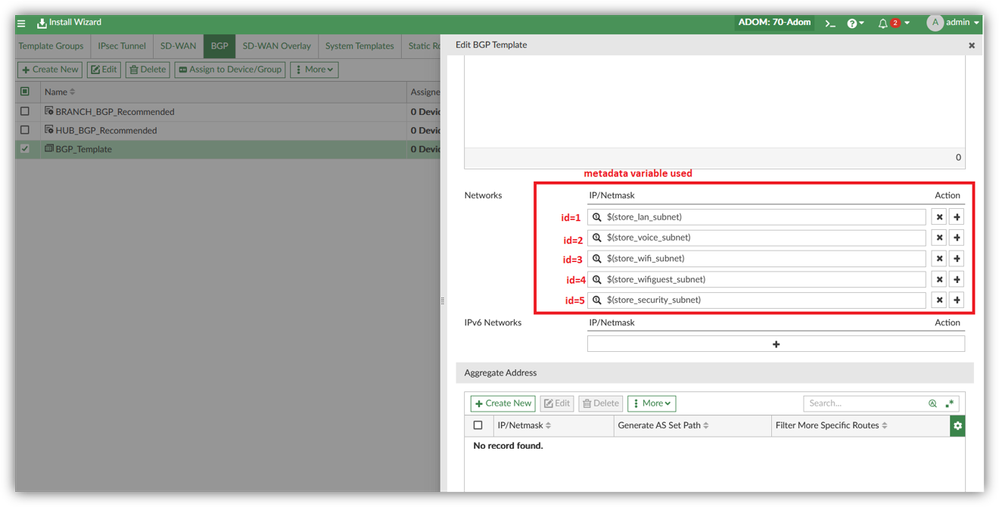Click the $(store_lan_subnet) network field
The image size is (999, 507).
[x=756, y=217]
